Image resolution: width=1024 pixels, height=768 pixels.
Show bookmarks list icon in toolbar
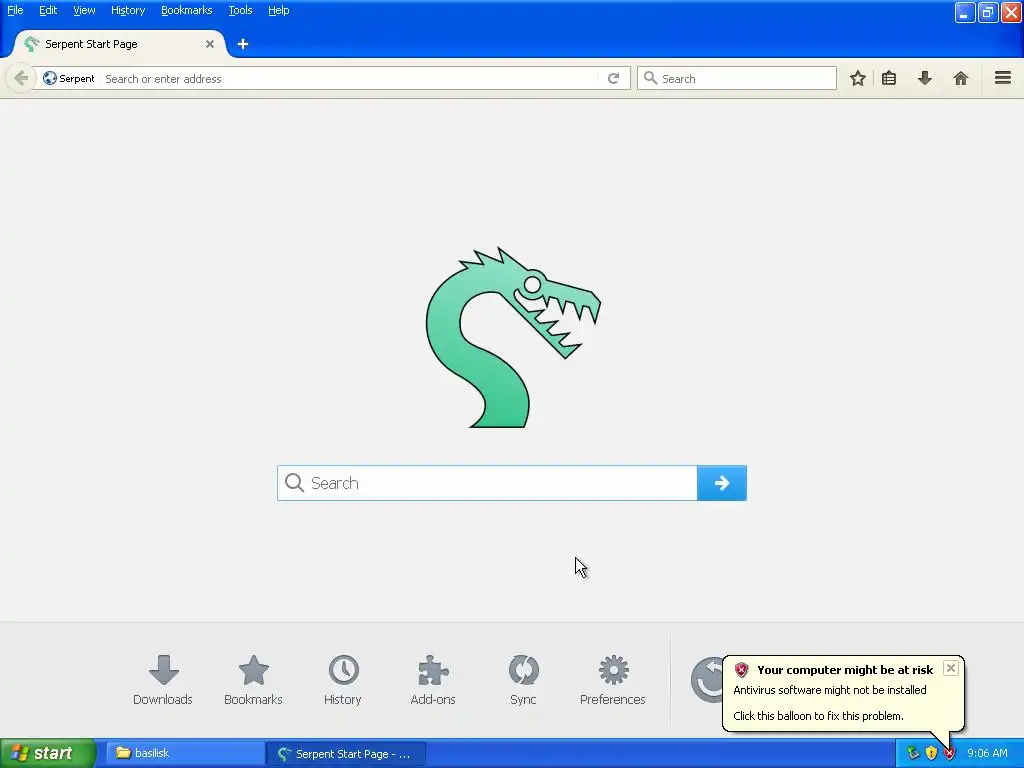[x=889, y=78]
